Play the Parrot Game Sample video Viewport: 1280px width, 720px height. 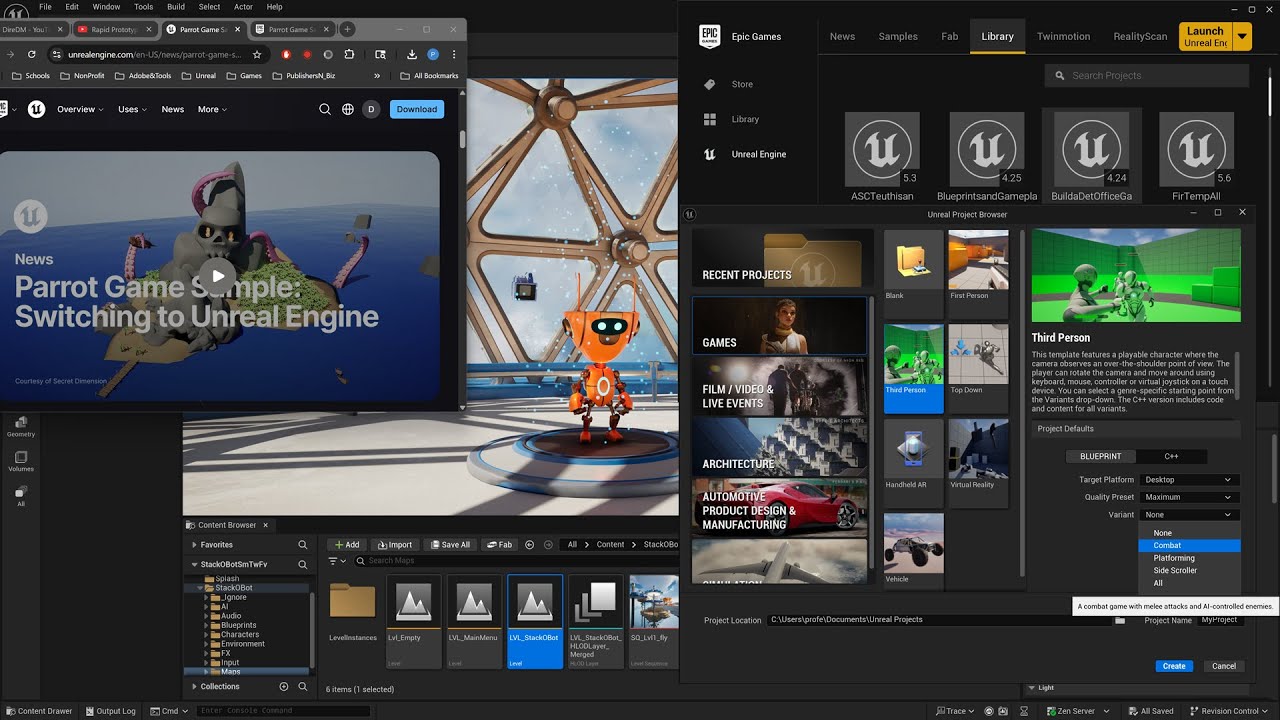click(x=217, y=277)
